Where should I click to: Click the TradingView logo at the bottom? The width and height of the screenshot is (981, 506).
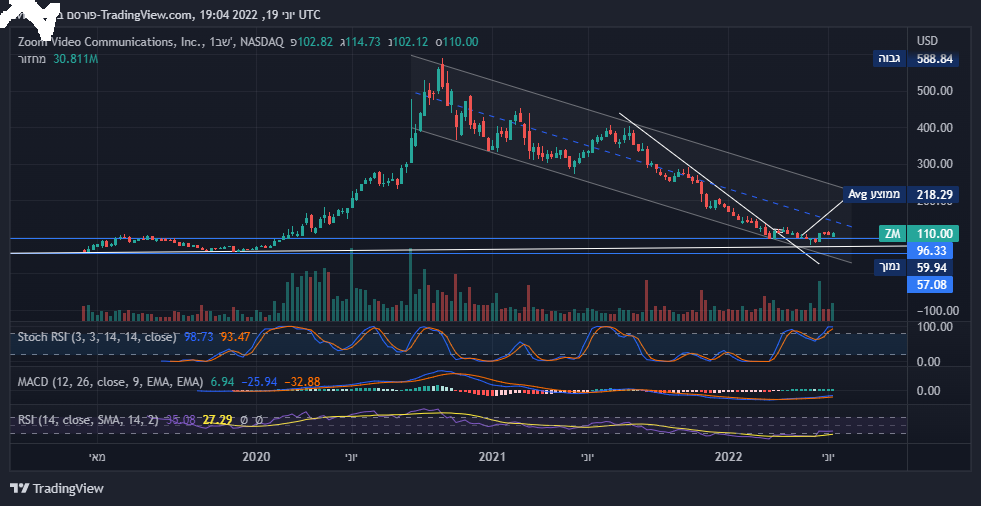click(x=57, y=488)
